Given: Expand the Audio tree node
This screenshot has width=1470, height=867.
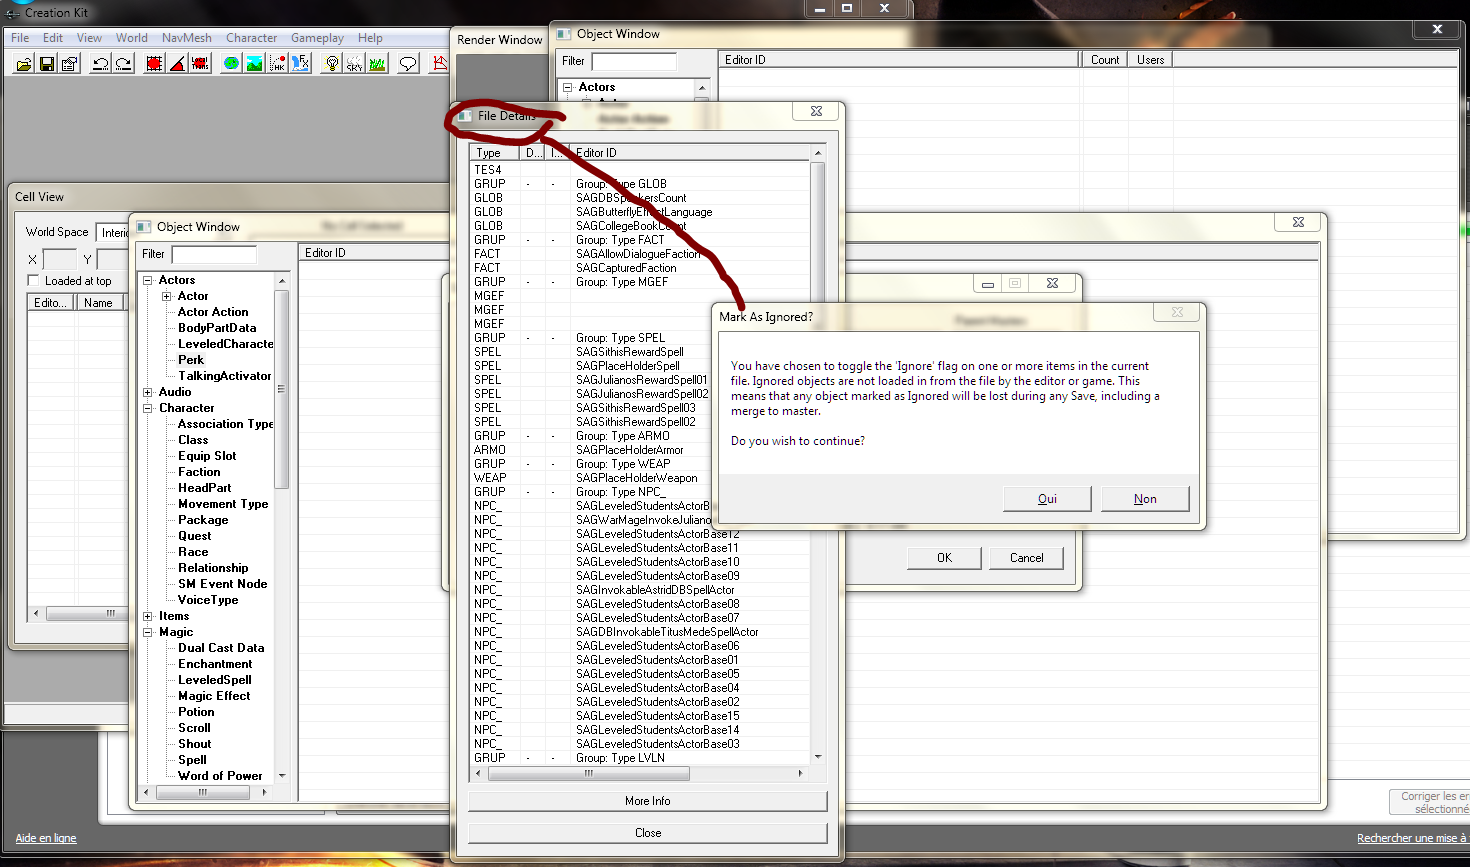Looking at the screenshot, I should 148,392.
